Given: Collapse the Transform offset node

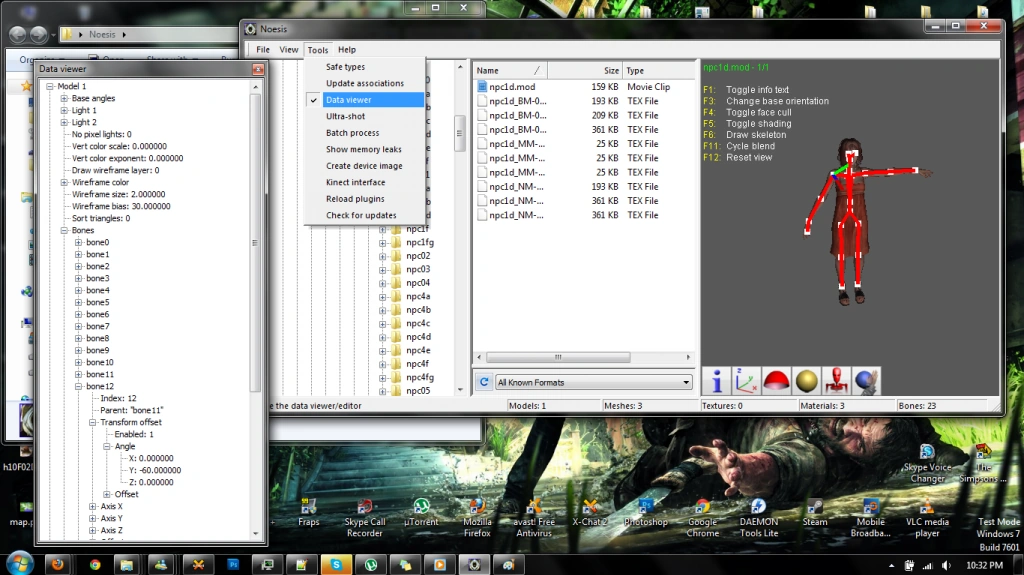Looking at the screenshot, I should [93, 422].
